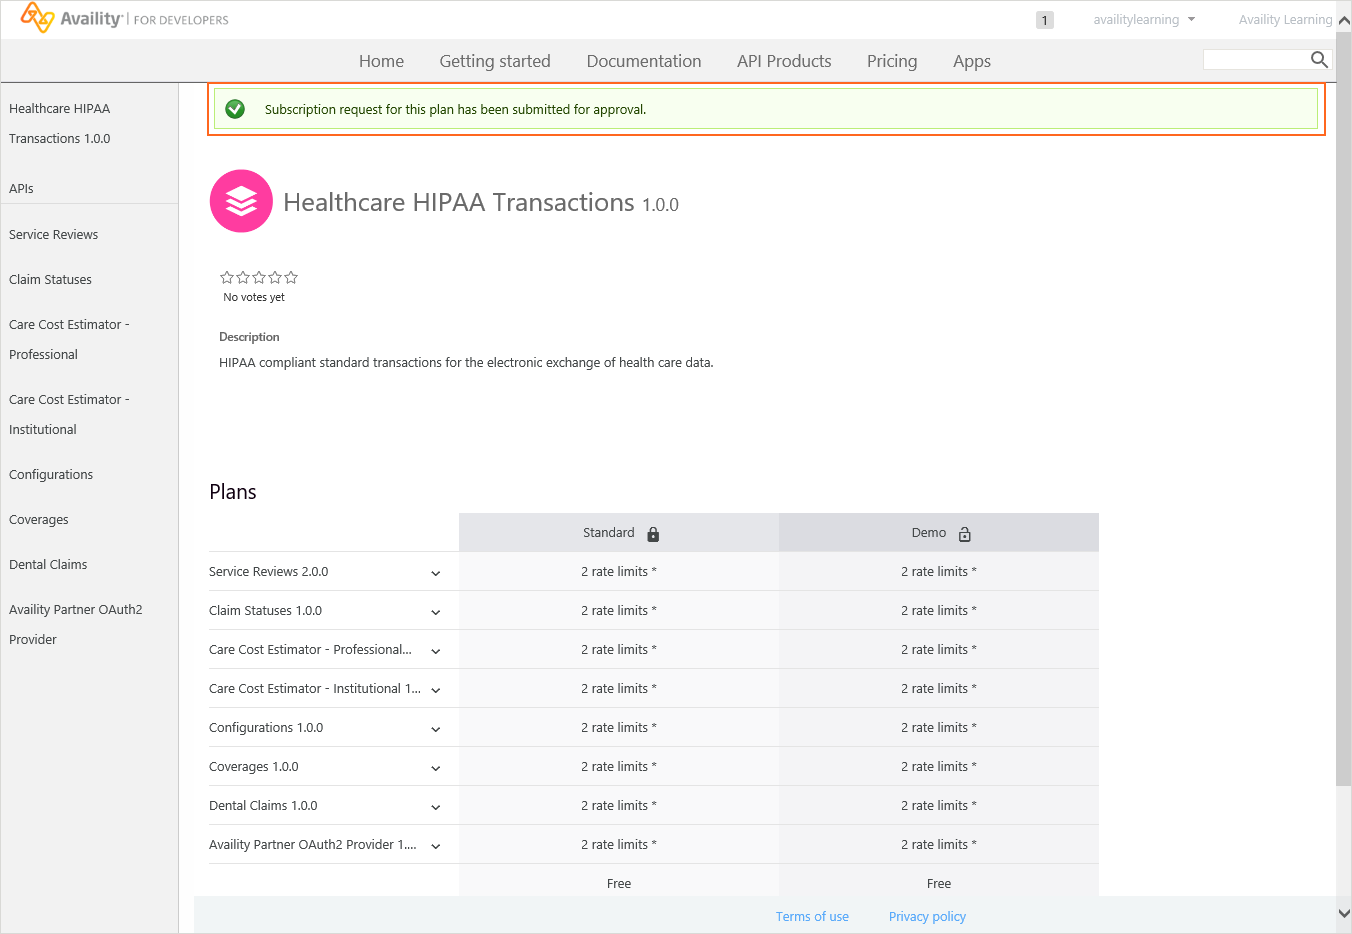The height and width of the screenshot is (934, 1352).
Task: Click Standard rate limits for Service Reviews
Action: [619, 571]
